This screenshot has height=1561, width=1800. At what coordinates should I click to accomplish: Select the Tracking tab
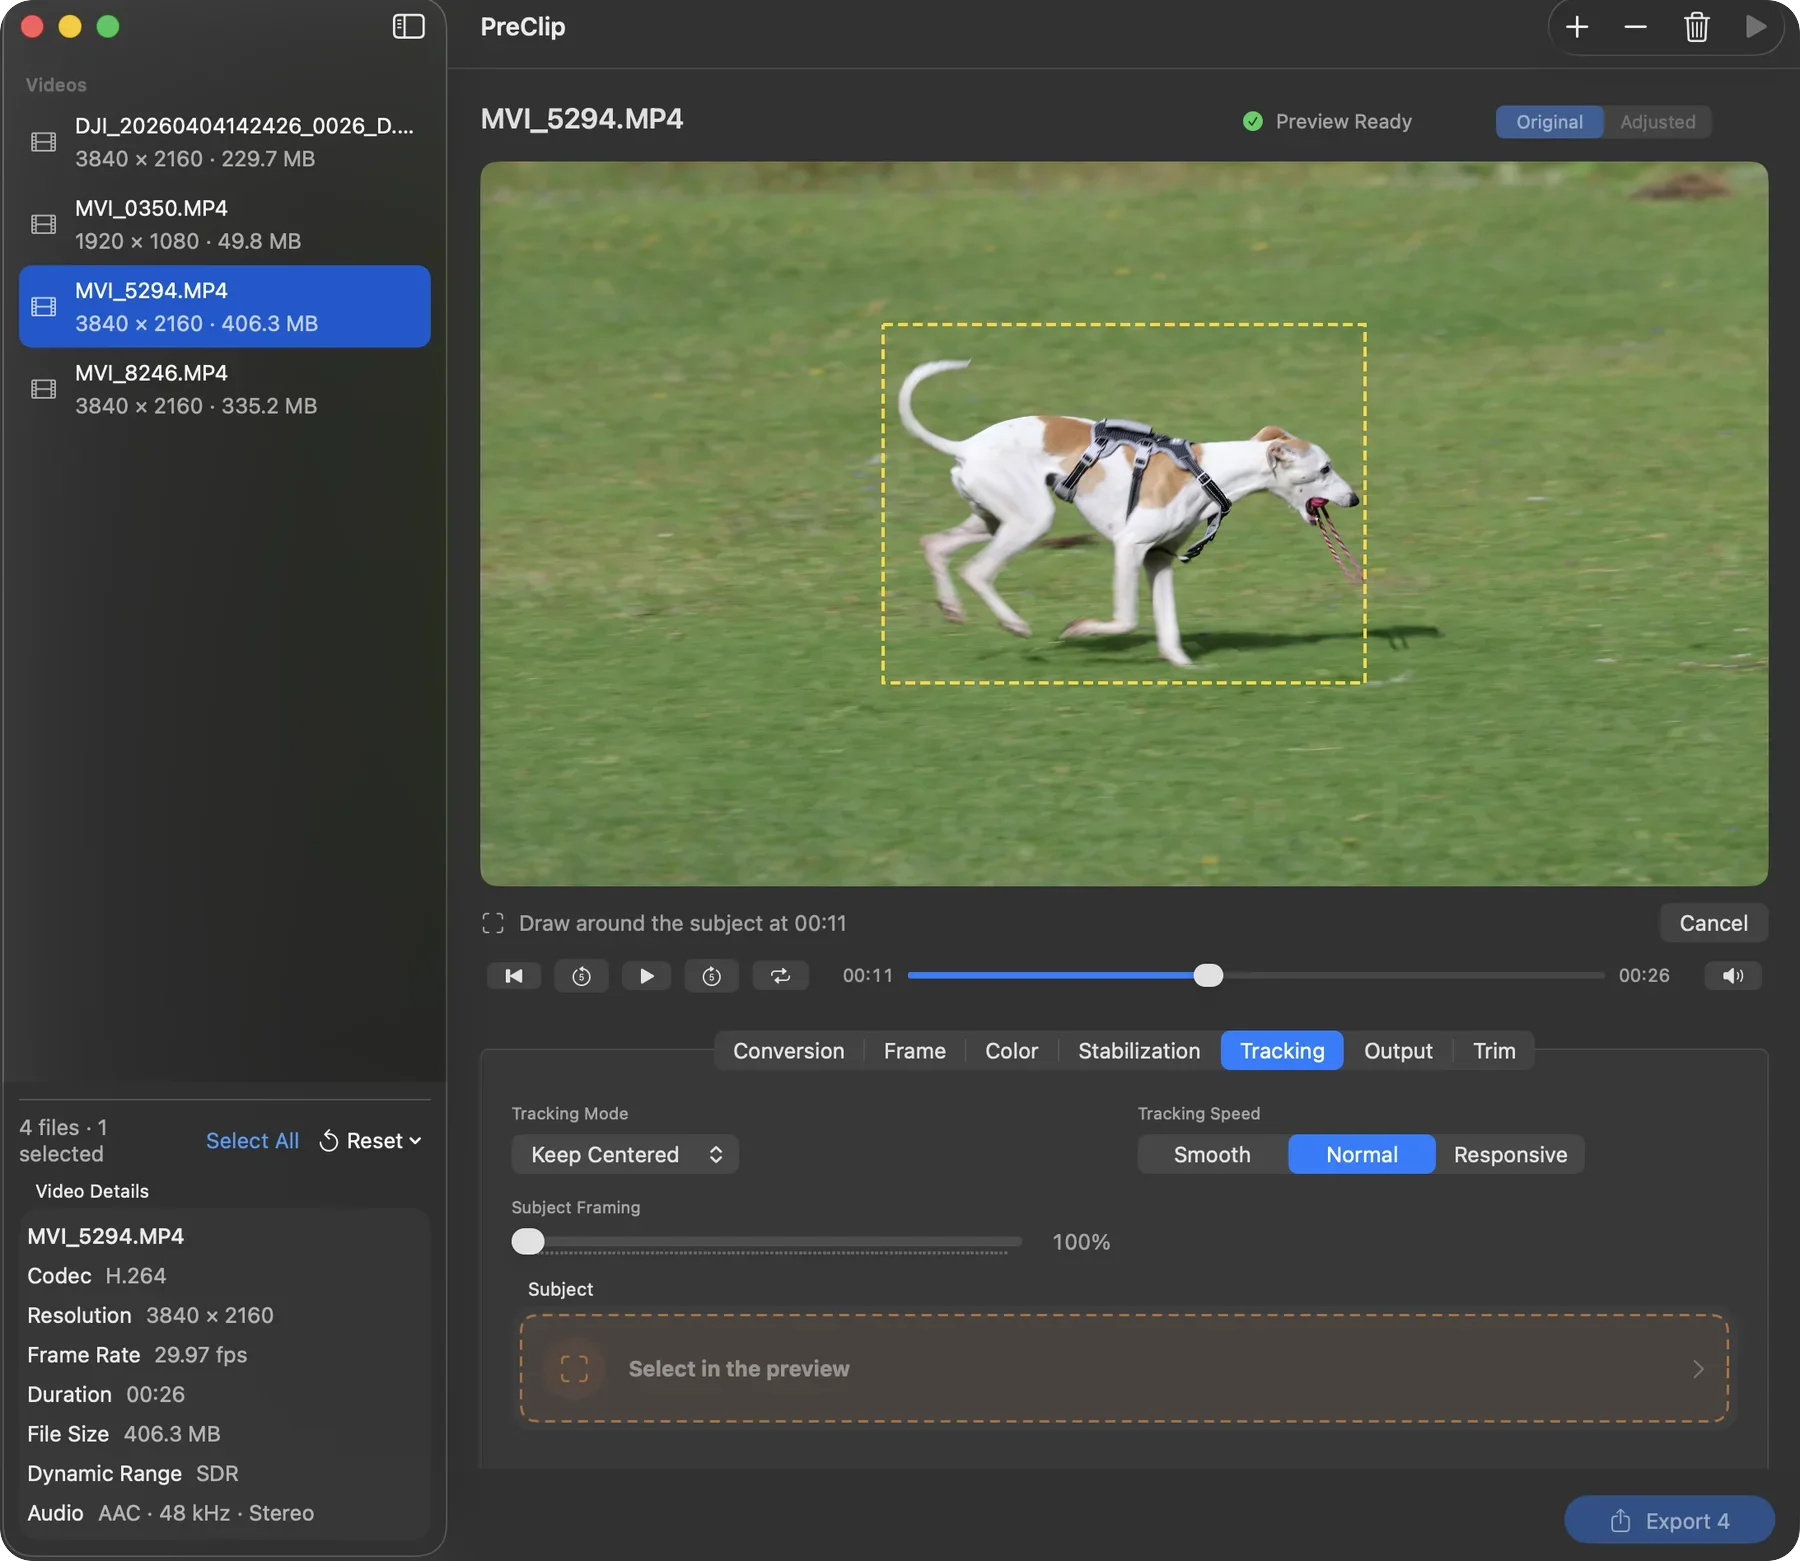point(1282,1051)
